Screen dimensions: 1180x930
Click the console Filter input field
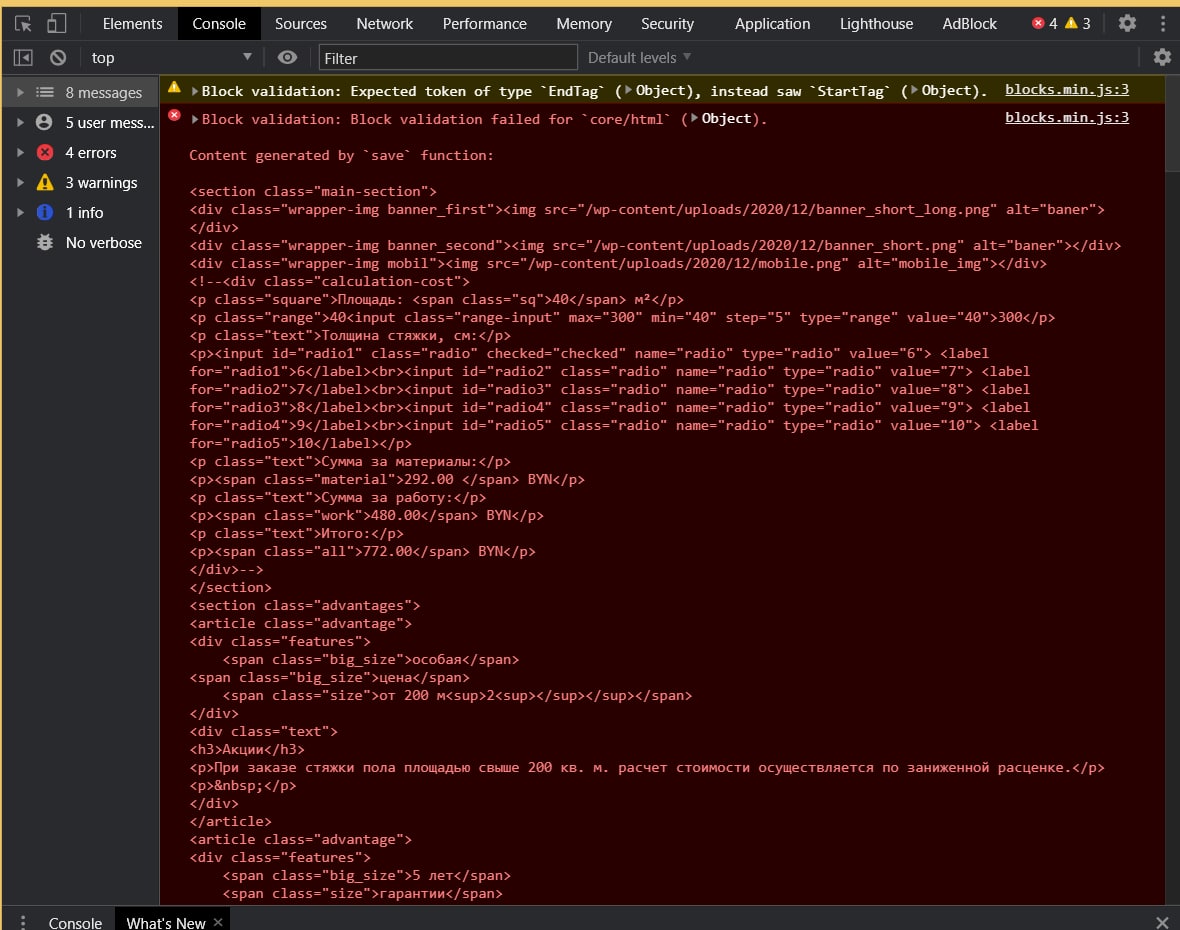[x=448, y=58]
